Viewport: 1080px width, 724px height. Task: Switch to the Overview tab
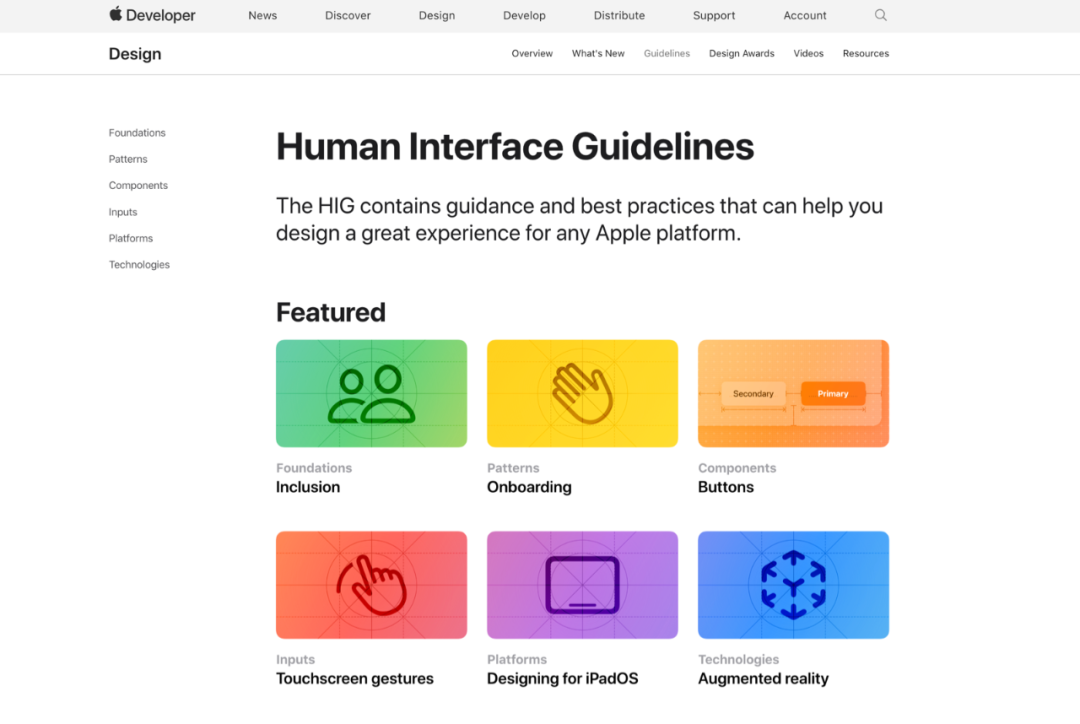click(x=532, y=53)
